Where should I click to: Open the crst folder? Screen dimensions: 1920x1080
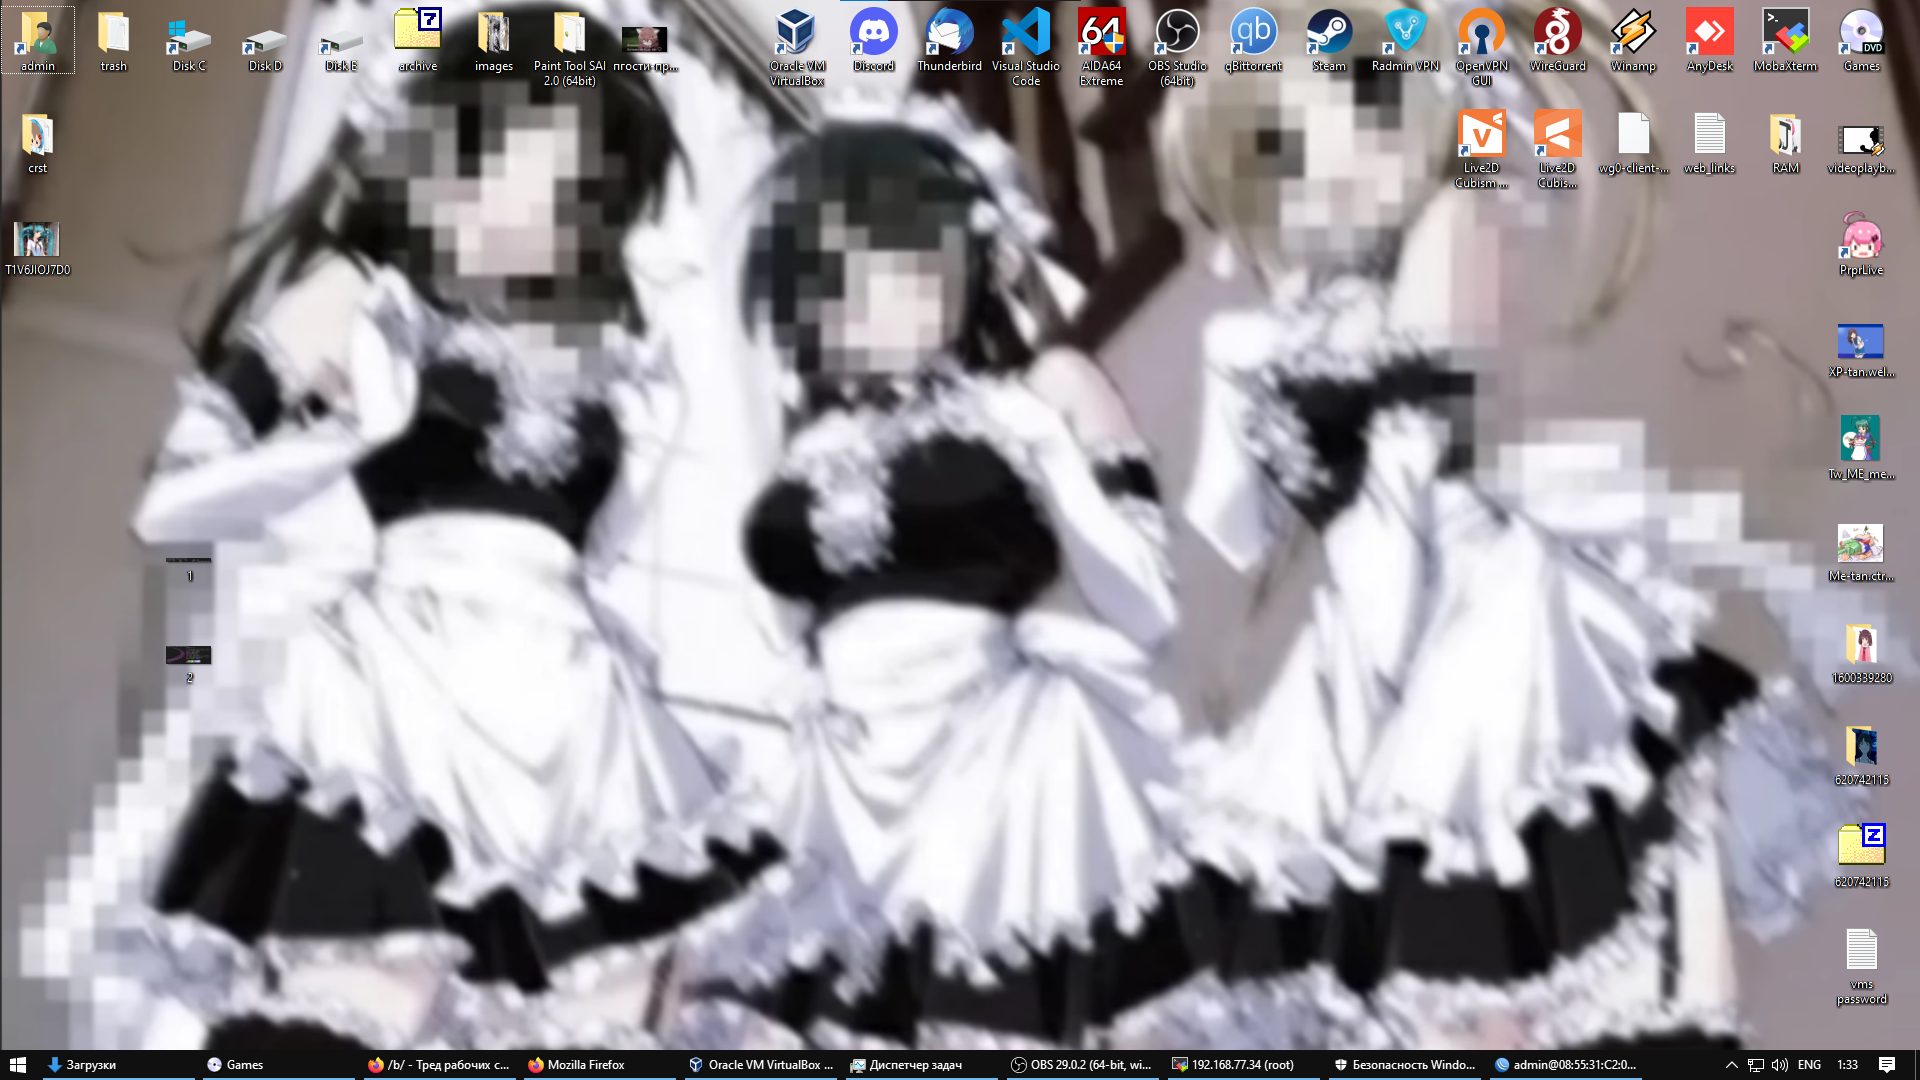(x=38, y=142)
